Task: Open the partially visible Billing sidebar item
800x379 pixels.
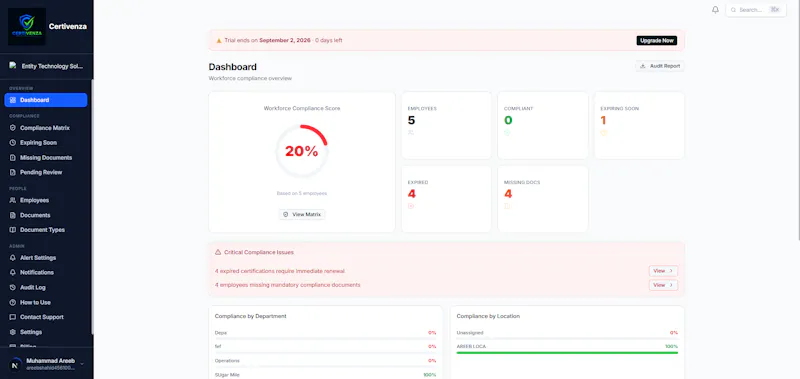Action: click(46, 346)
